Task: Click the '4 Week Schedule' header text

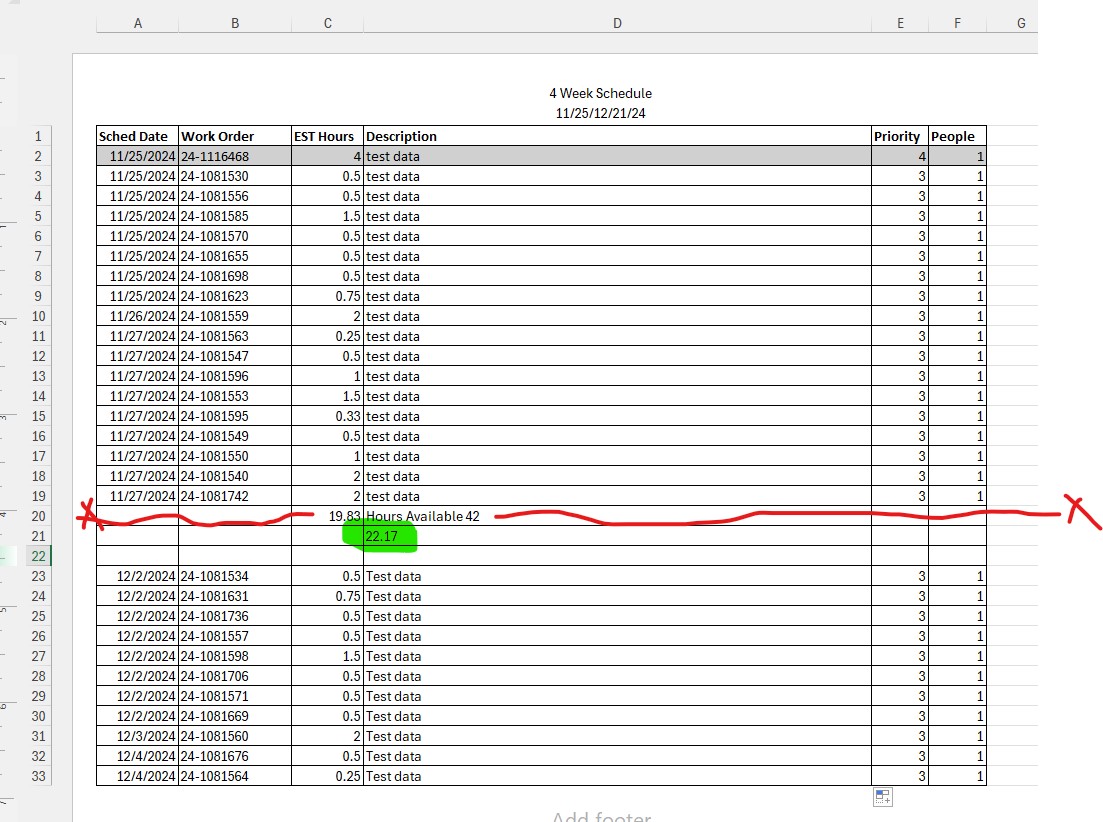Action: click(601, 93)
